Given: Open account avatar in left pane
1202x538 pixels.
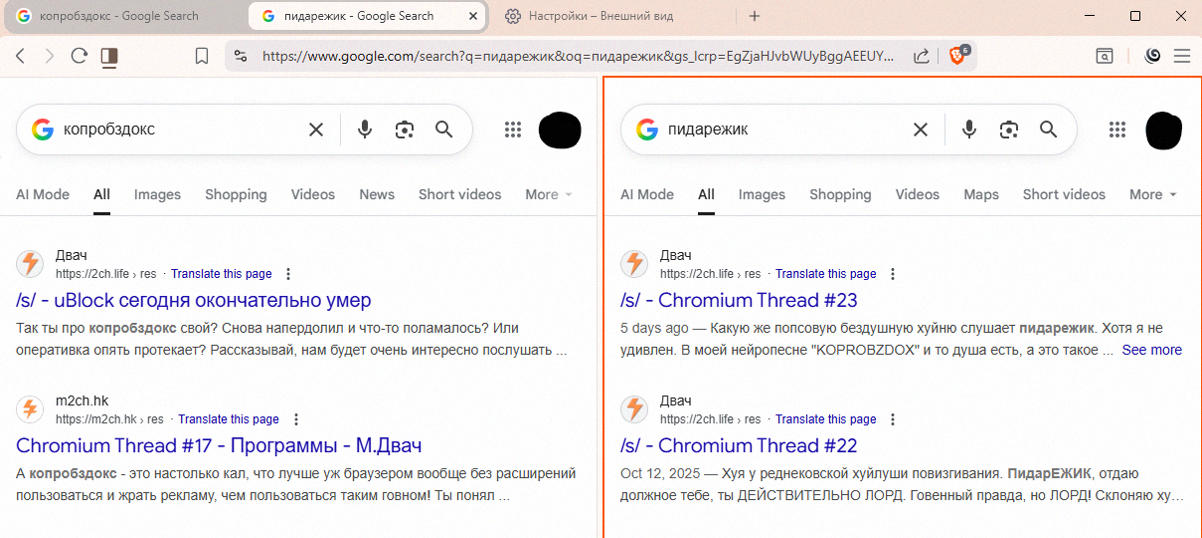Looking at the screenshot, I should pos(560,131).
